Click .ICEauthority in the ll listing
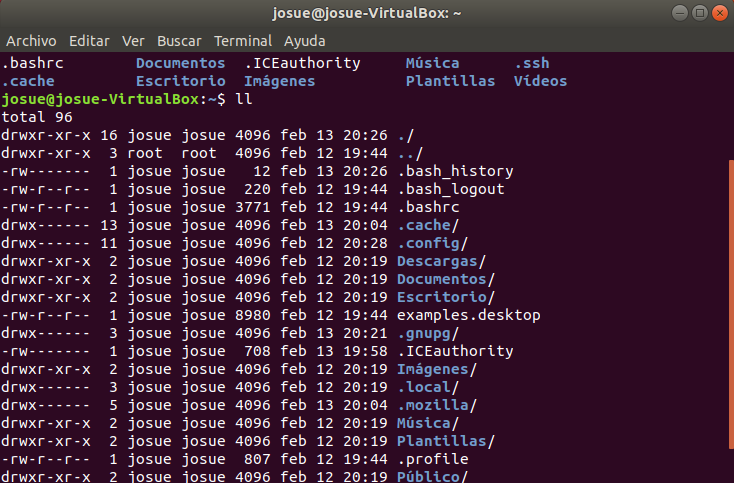The width and height of the screenshot is (734, 483). click(455, 351)
